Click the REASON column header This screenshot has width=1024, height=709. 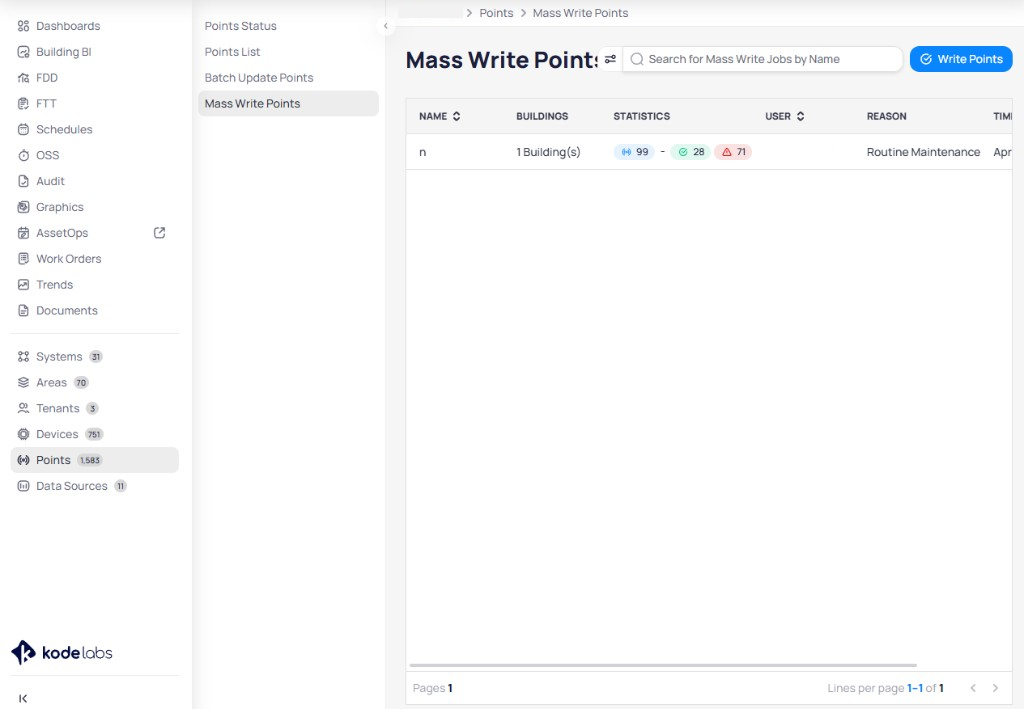coord(886,116)
